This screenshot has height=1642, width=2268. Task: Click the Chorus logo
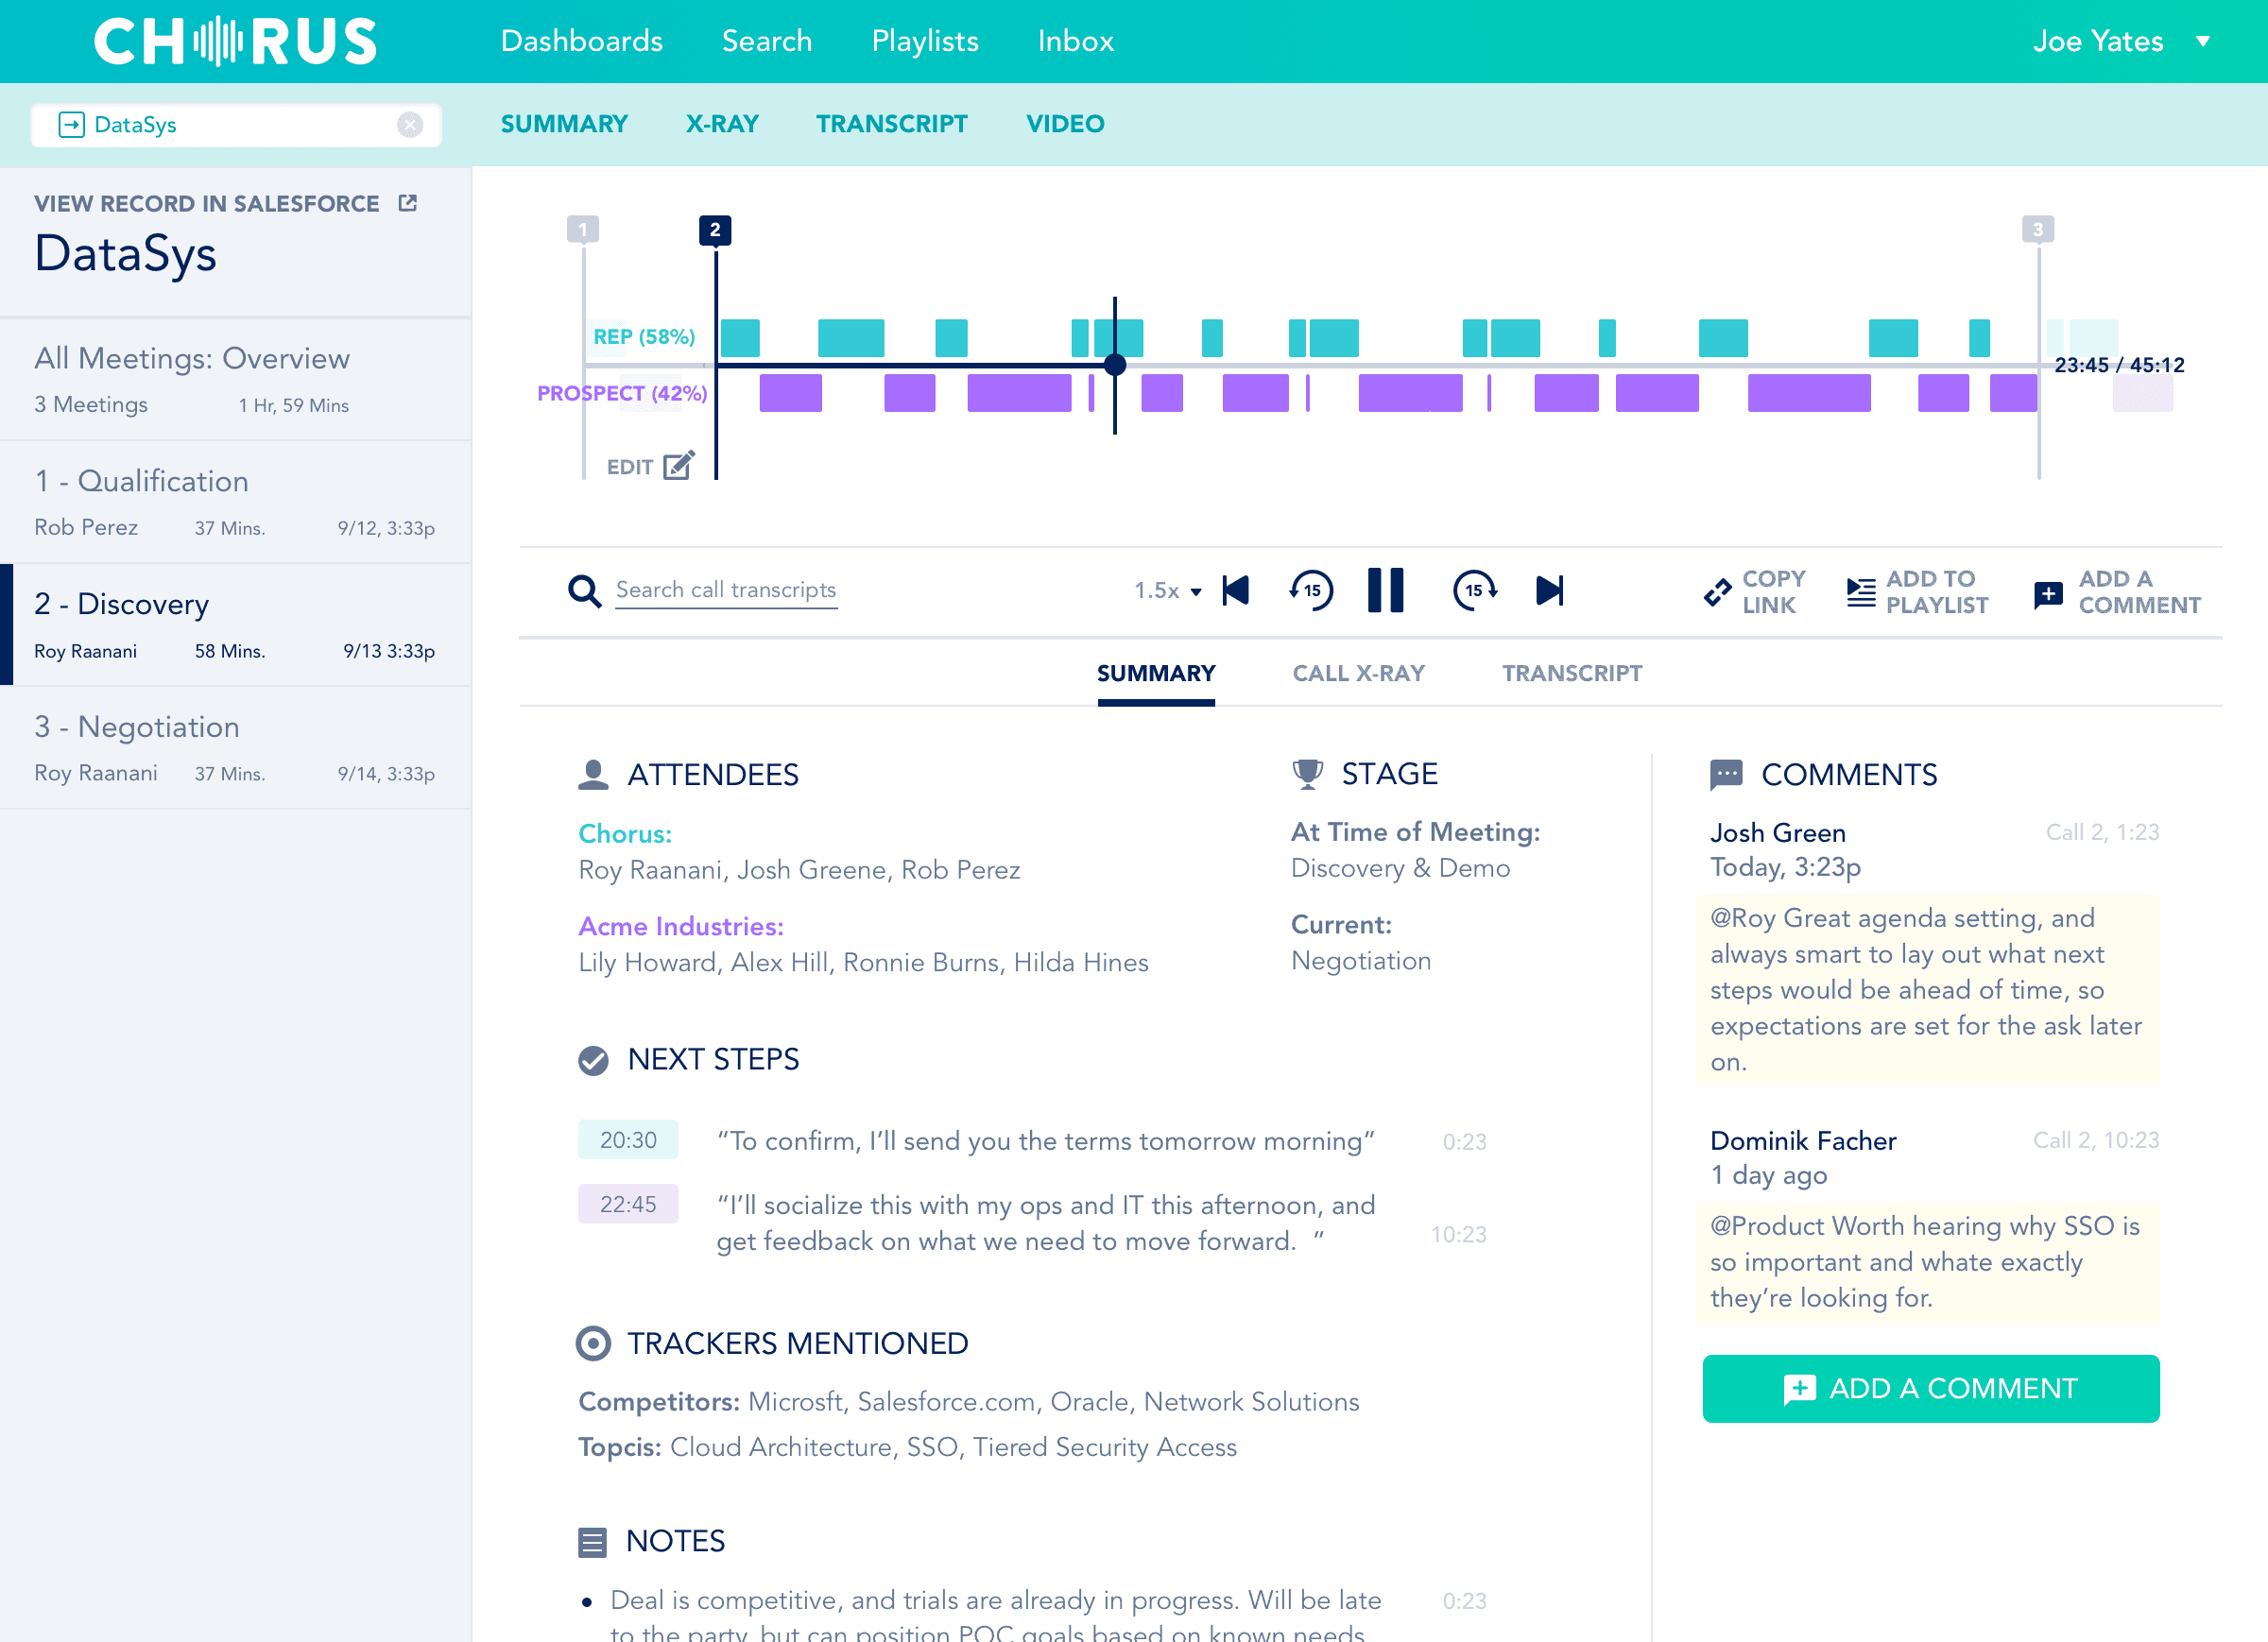[x=236, y=41]
